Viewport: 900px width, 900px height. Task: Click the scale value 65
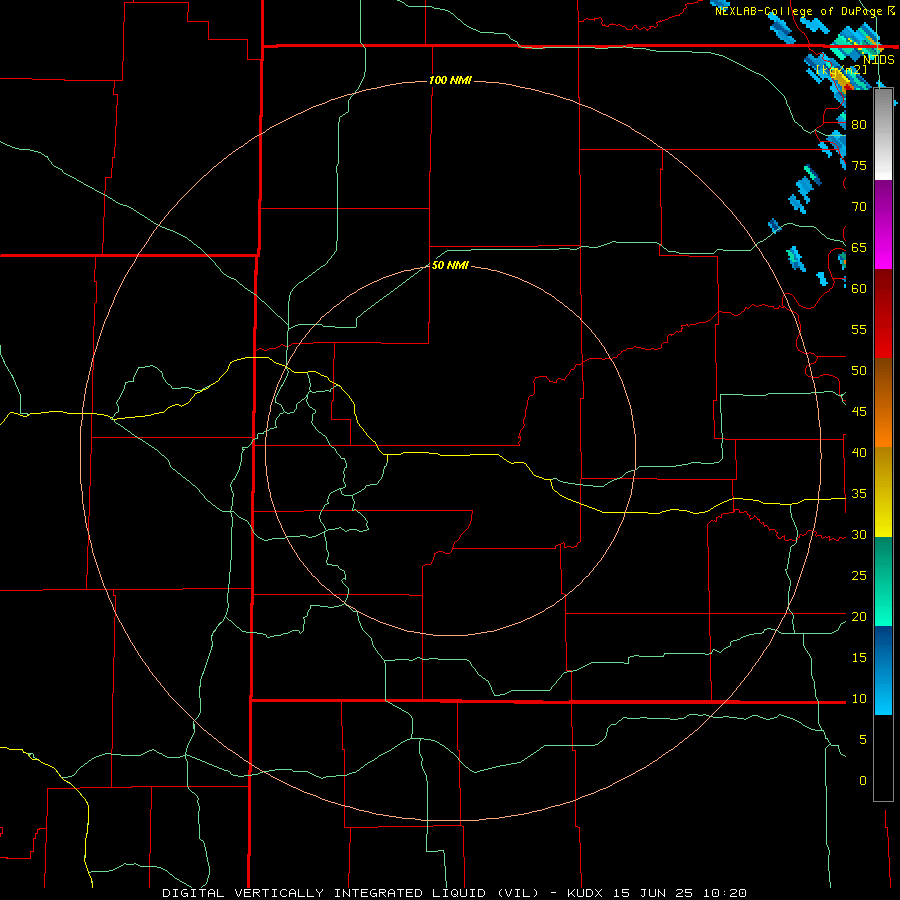859,248
